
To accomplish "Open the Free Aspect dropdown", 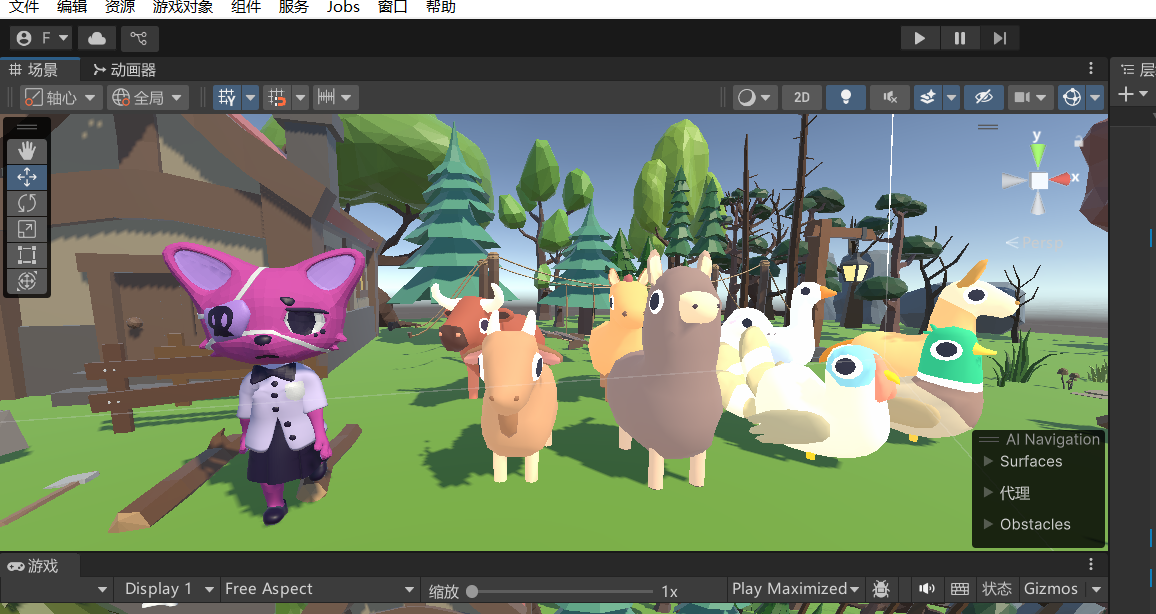I will coord(319,589).
